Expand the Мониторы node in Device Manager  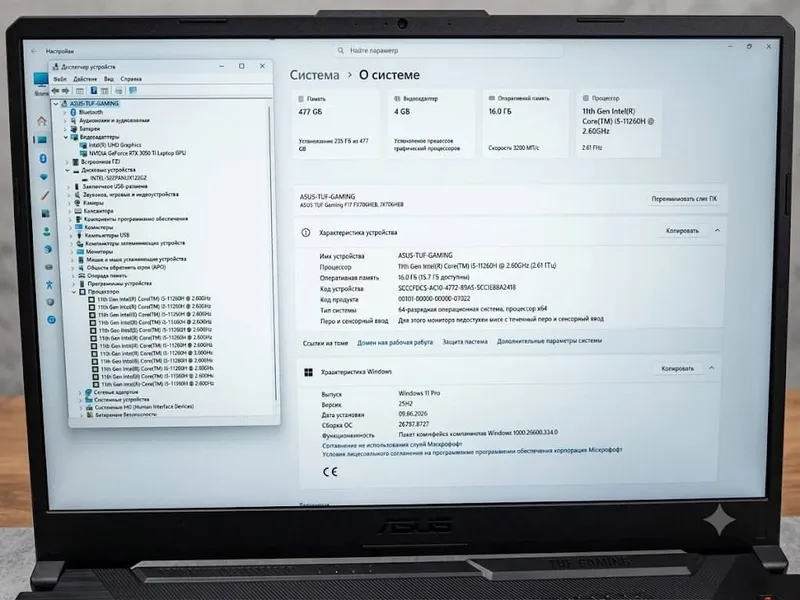click(72, 252)
